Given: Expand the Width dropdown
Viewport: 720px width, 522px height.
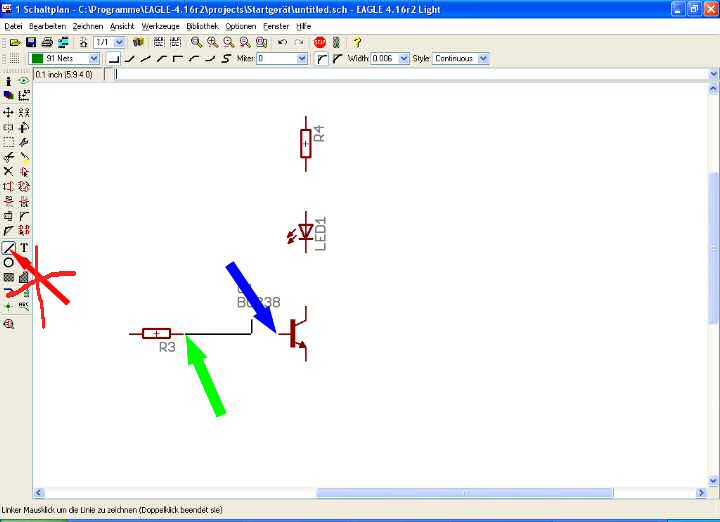Looking at the screenshot, I should coord(404,59).
